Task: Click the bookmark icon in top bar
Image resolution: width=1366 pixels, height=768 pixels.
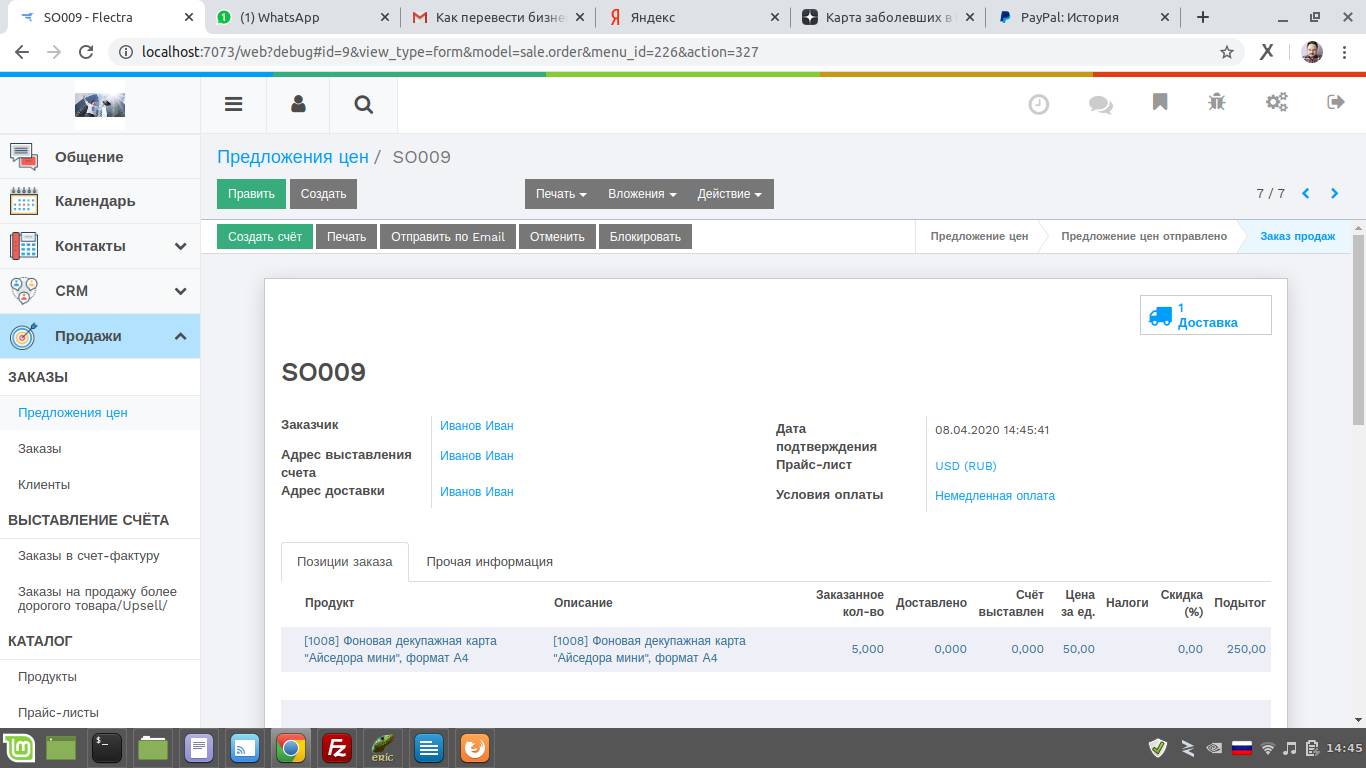Action: (1160, 103)
